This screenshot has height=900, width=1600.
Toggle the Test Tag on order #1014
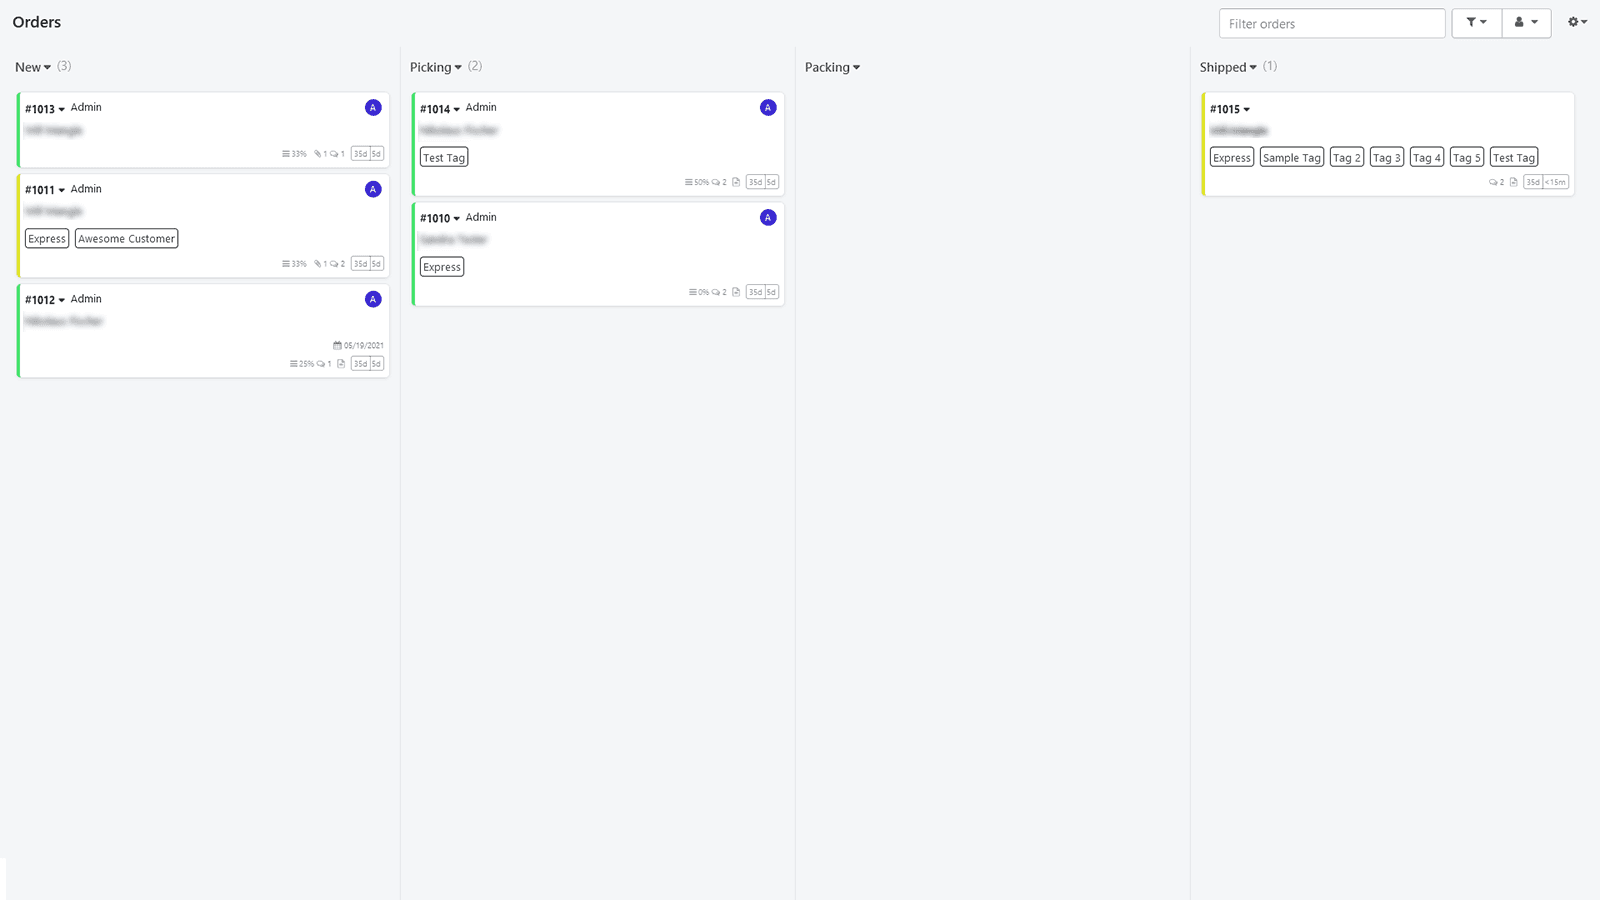coord(444,156)
